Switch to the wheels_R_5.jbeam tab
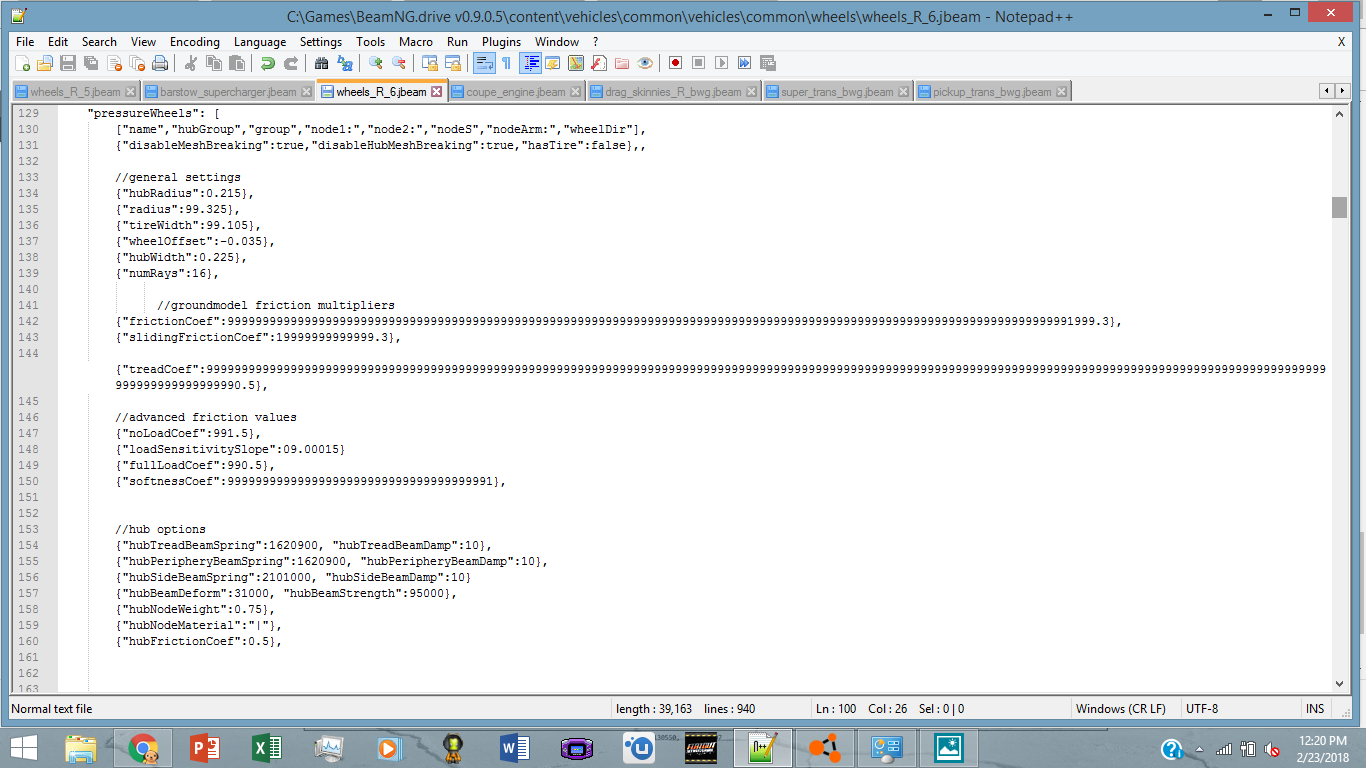Screen dimensions: 1366x768 75,92
